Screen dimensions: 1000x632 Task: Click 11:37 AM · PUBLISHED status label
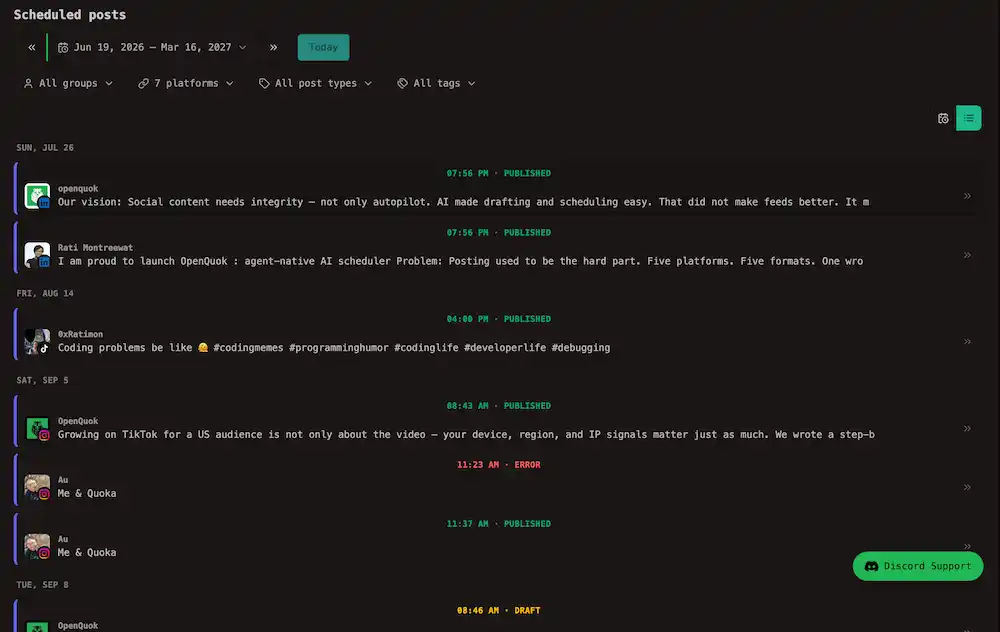tap(499, 524)
